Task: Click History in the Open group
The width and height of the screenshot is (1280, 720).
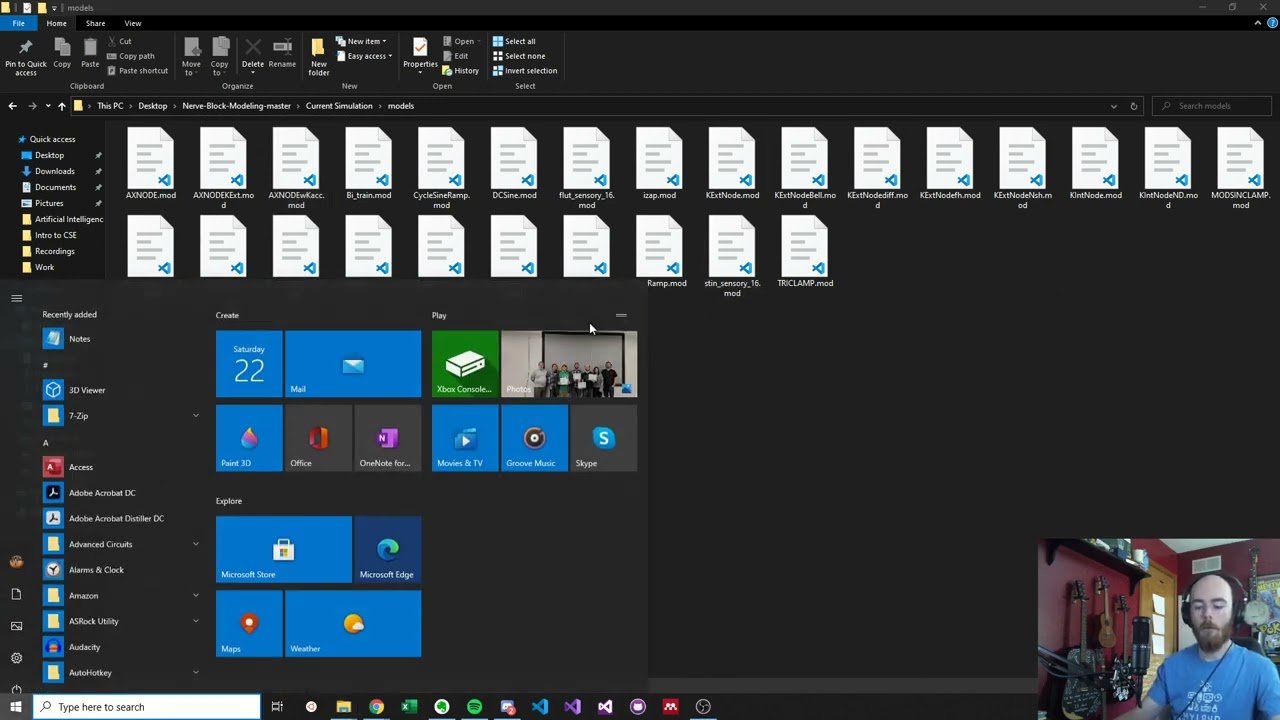Action: (x=460, y=71)
